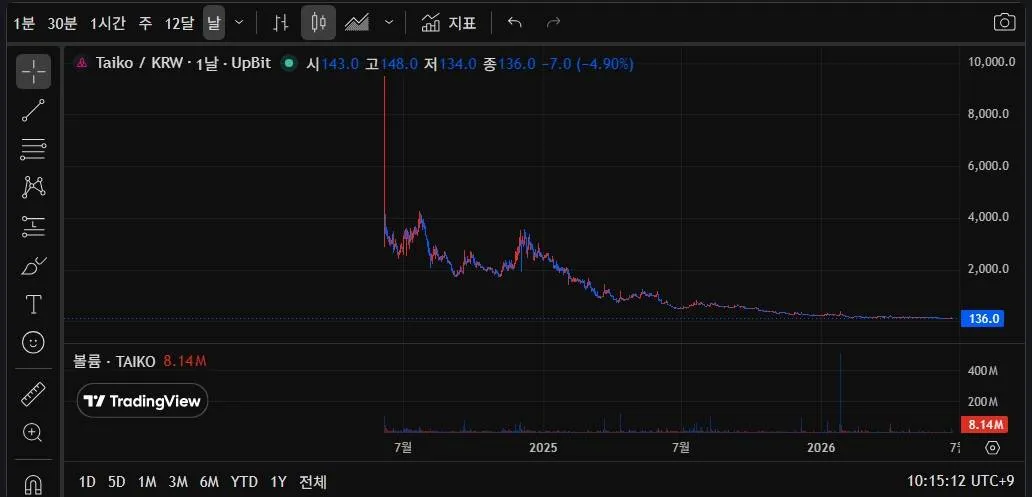This screenshot has height=497, width=1032.
Task: Click the 고148.0 high value in legend
Action: 392,64
